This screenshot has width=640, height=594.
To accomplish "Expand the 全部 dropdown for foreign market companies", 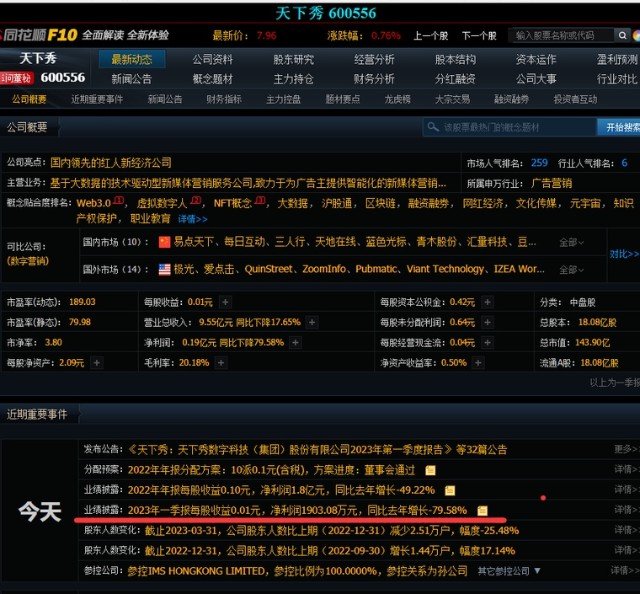I will click(573, 269).
